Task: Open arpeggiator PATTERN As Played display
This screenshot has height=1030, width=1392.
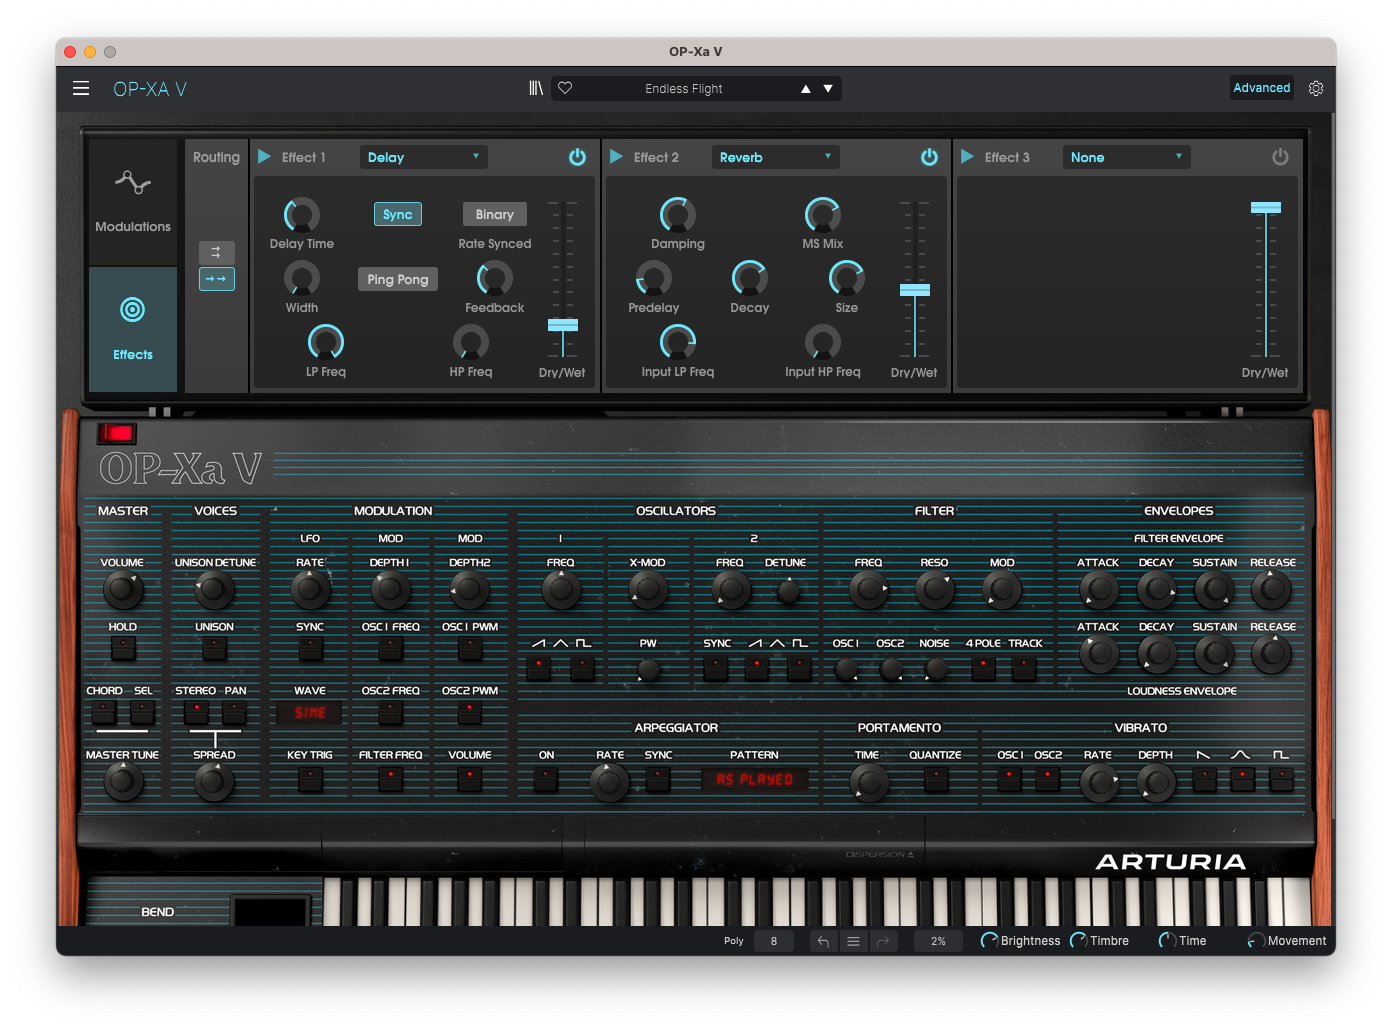Action: (x=755, y=779)
